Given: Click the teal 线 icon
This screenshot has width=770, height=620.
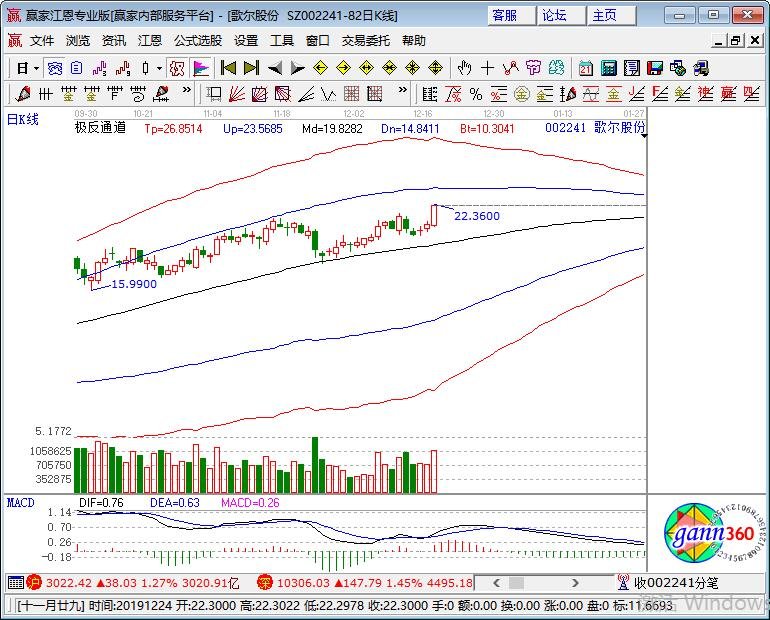Looking at the screenshot, I should [x=556, y=68].
